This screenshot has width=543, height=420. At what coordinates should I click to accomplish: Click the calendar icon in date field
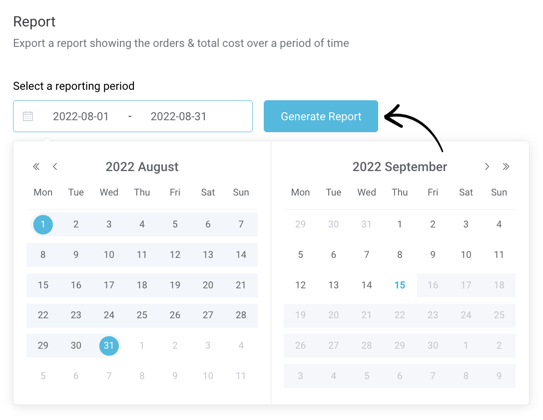(x=28, y=116)
